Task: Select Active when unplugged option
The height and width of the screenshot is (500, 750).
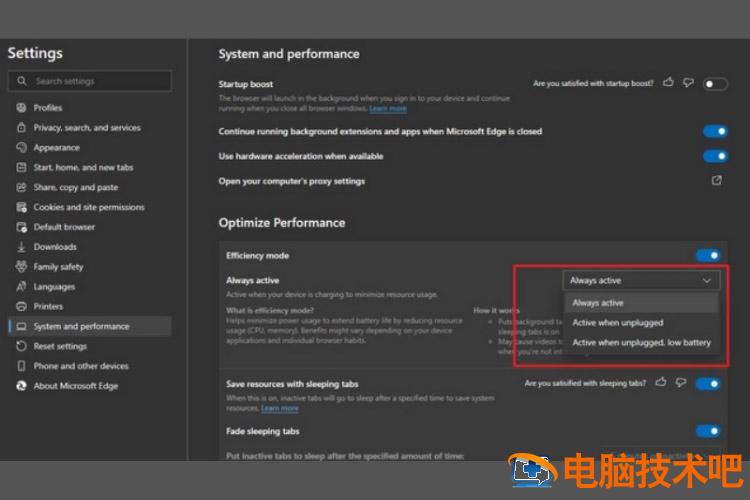Action: pos(641,322)
